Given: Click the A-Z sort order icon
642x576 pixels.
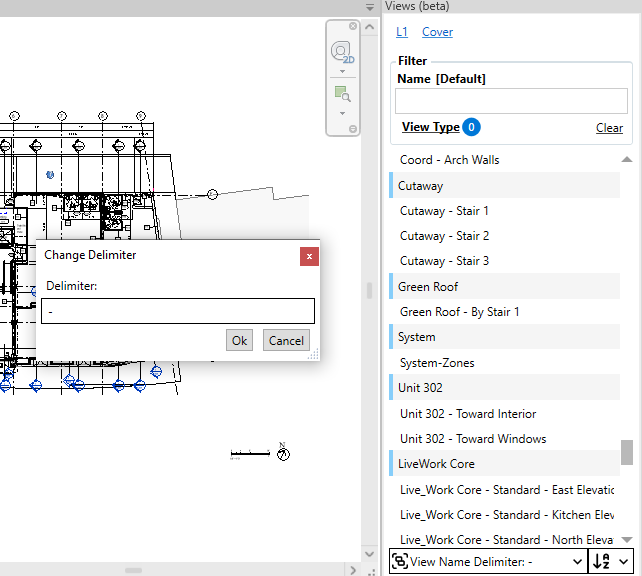Looking at the screenshot, I should tap(603, 562).
